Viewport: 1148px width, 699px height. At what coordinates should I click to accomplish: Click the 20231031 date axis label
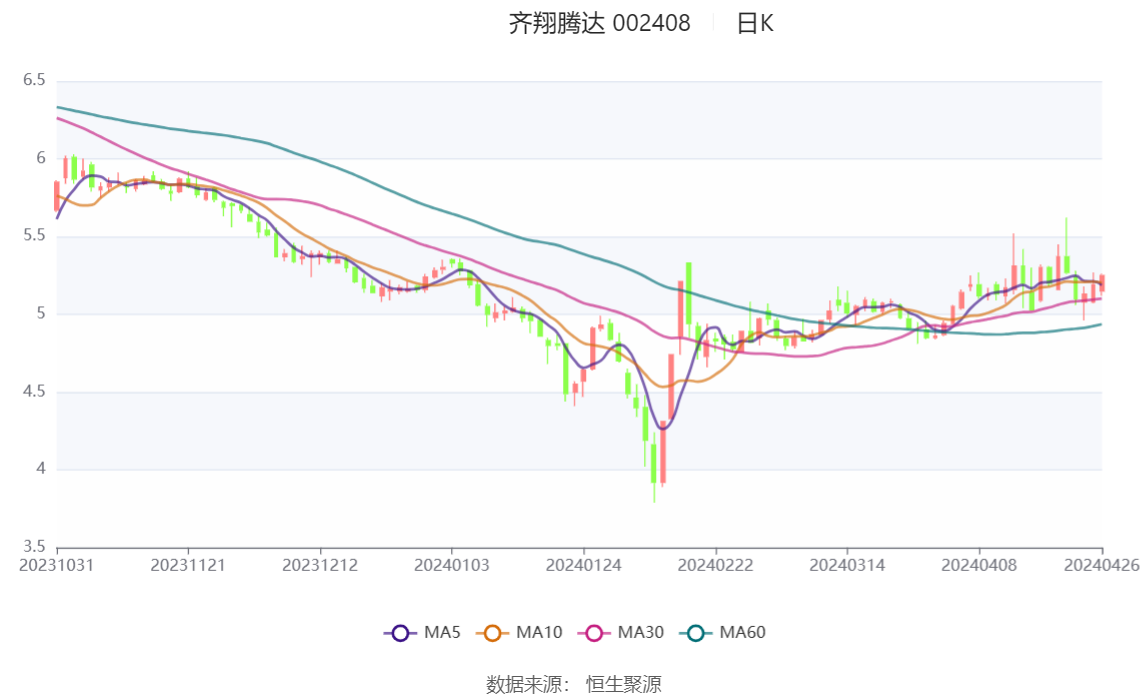56,565
